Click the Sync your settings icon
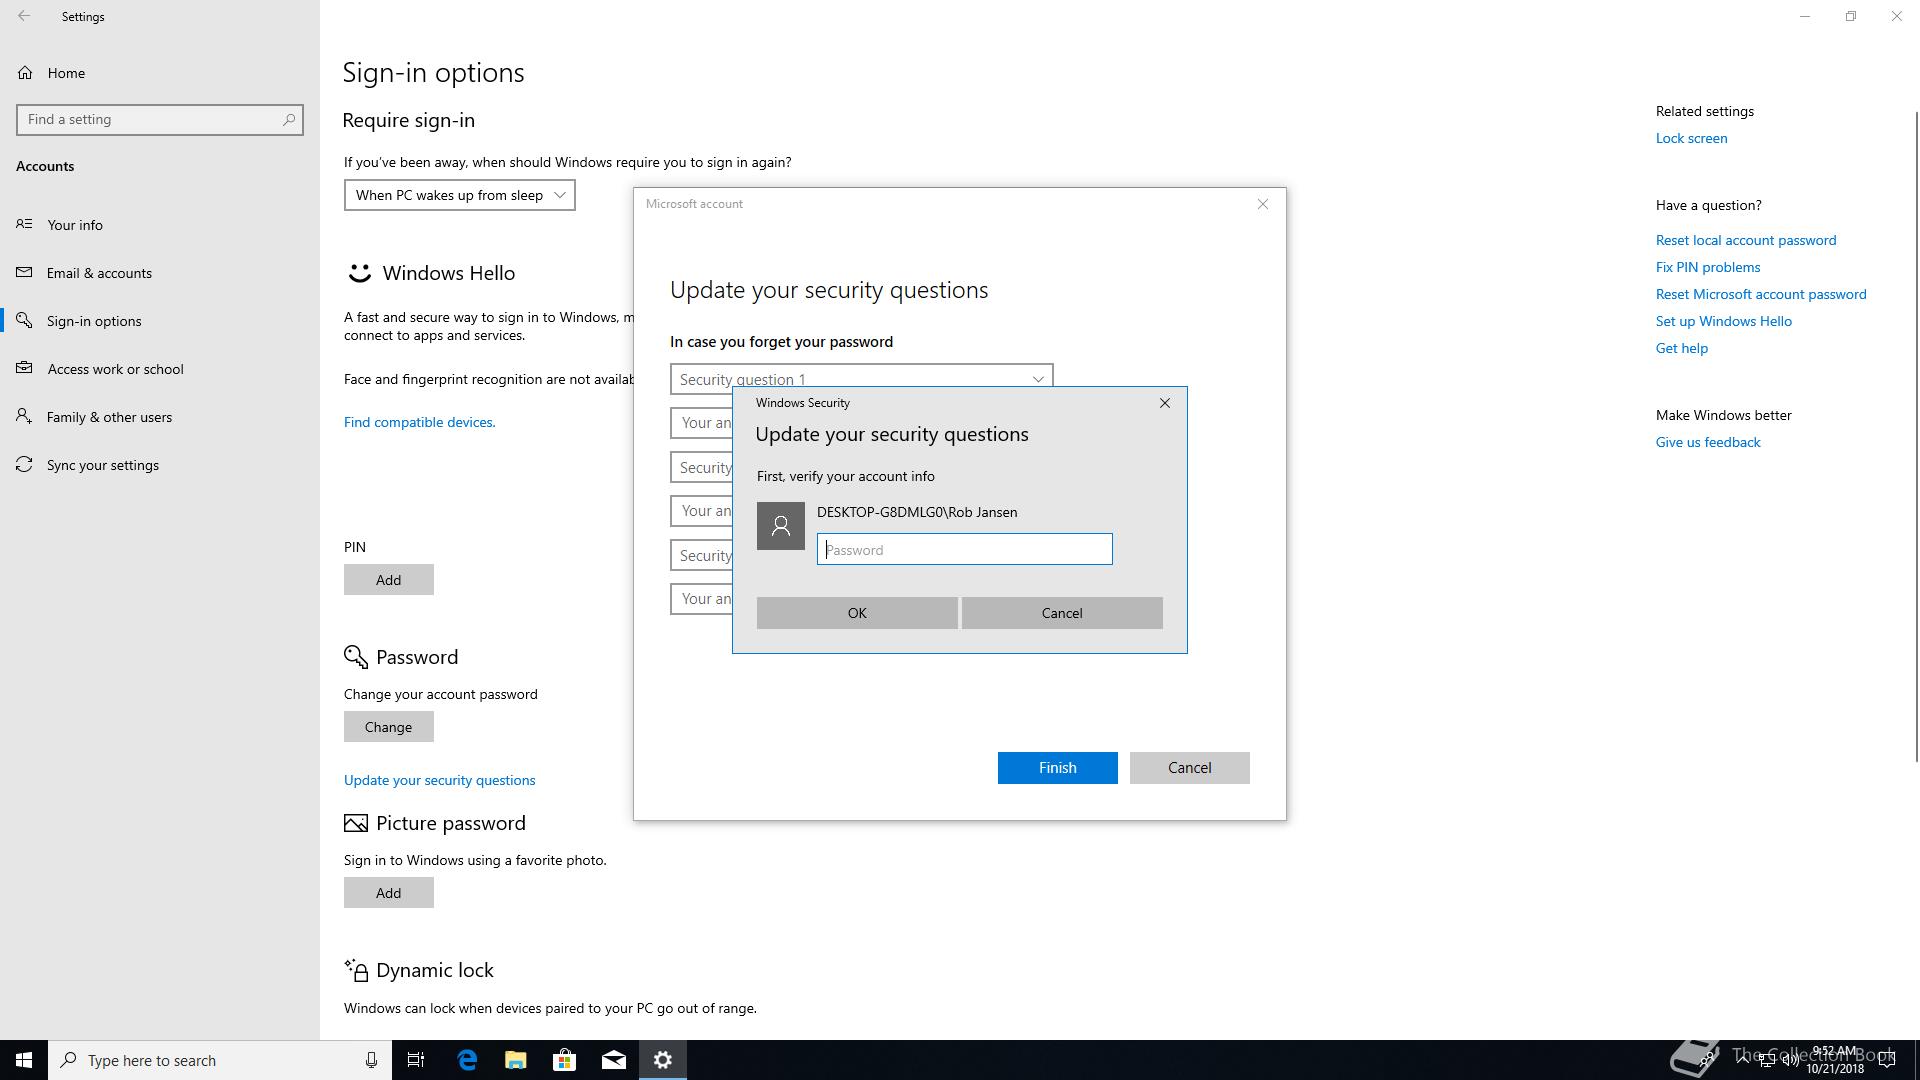Image resolution: width=1920 pixels, height=1080 pixels. click(24, 464)
